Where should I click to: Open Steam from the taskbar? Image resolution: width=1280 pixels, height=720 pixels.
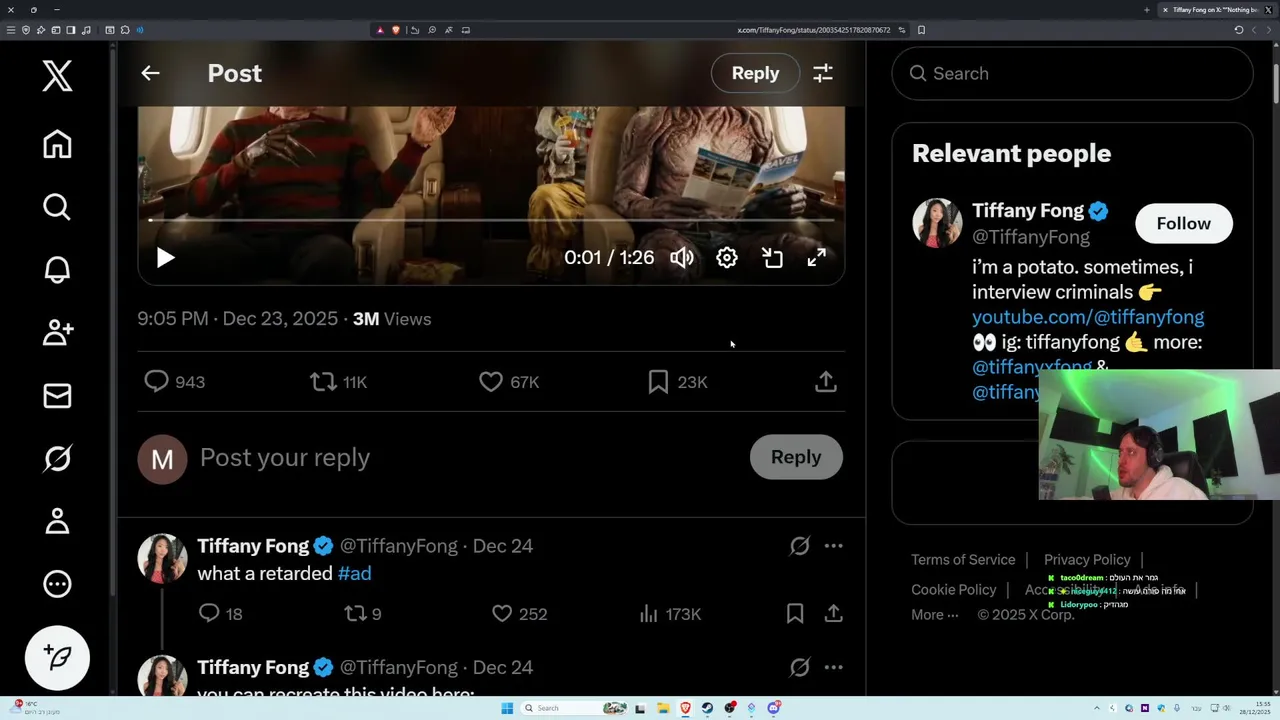coord(707,708)
